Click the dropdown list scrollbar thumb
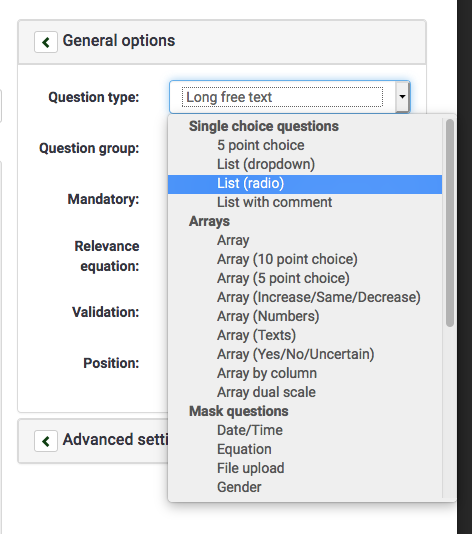Image resolution: width=472 pixels, height=534 pixels. (x=450, y=223)
